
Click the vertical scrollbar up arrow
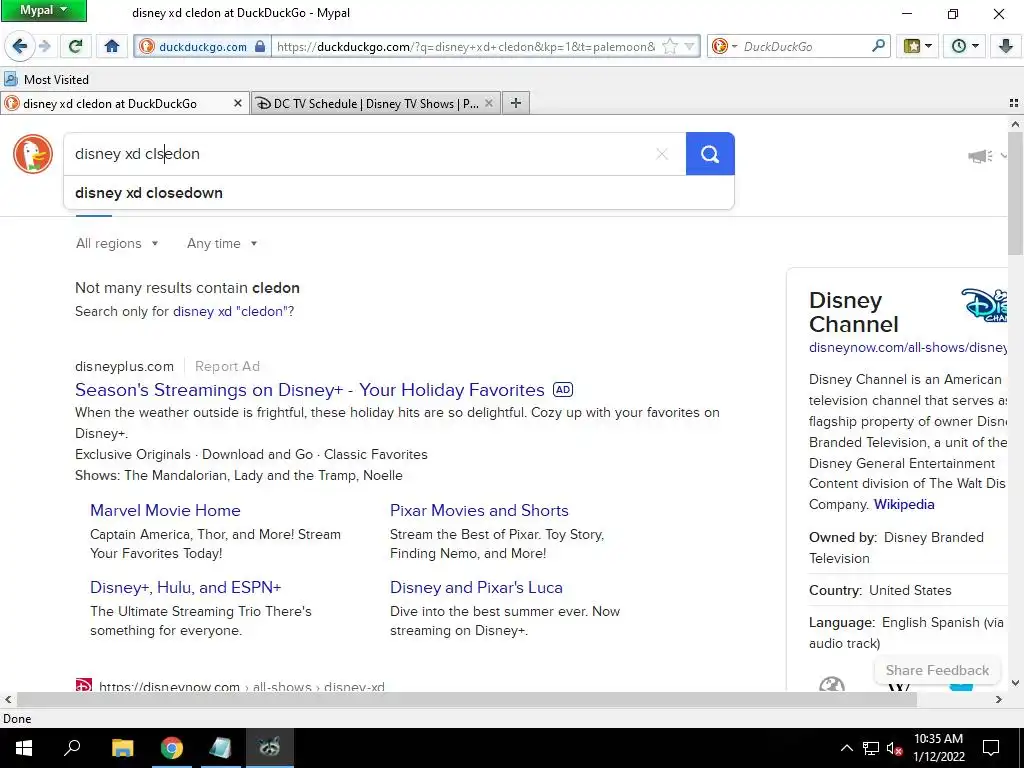point(1015,123)
